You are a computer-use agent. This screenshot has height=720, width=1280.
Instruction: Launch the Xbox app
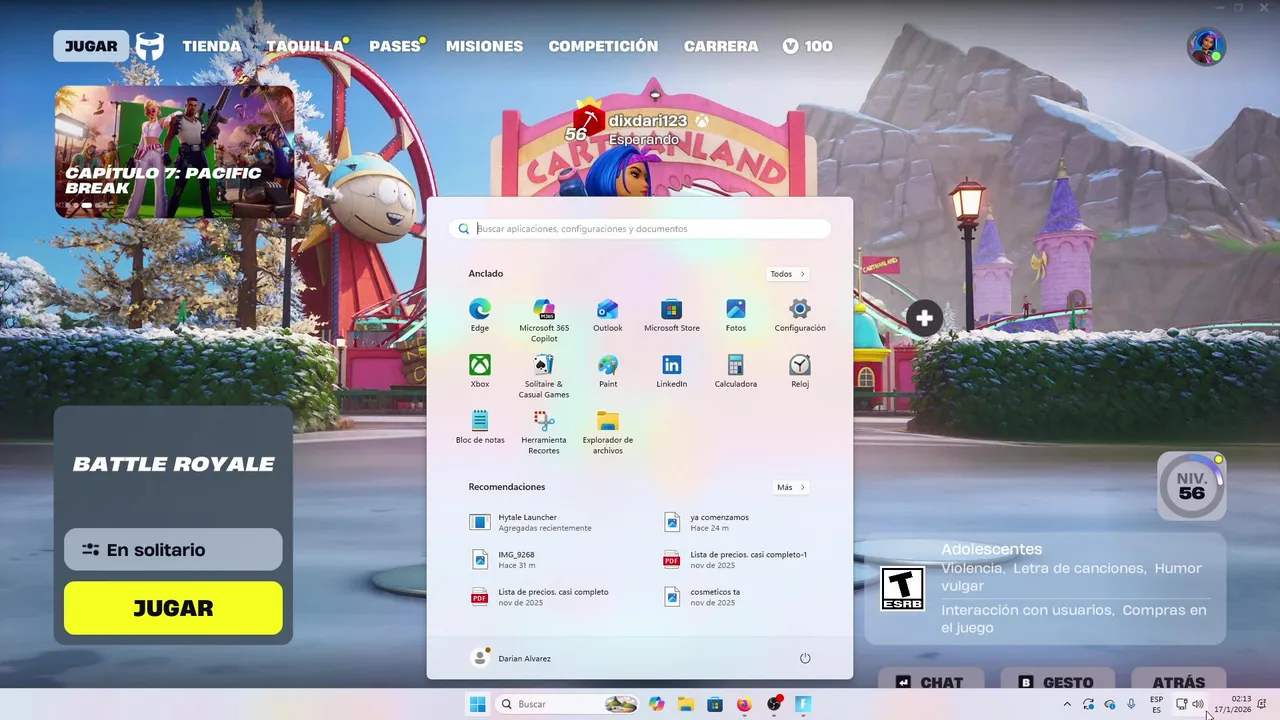(x=480, y=370)
